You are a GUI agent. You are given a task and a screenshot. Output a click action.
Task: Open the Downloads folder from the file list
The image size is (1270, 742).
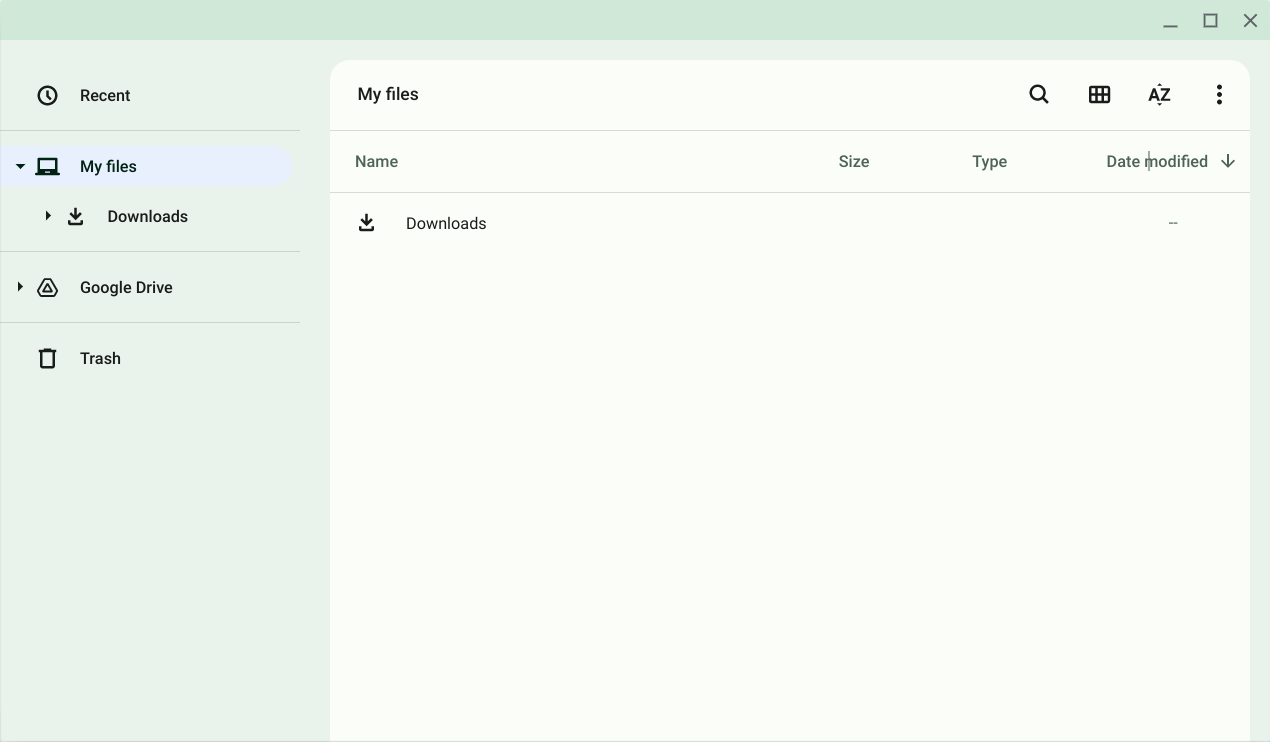[x=446, y=223]
